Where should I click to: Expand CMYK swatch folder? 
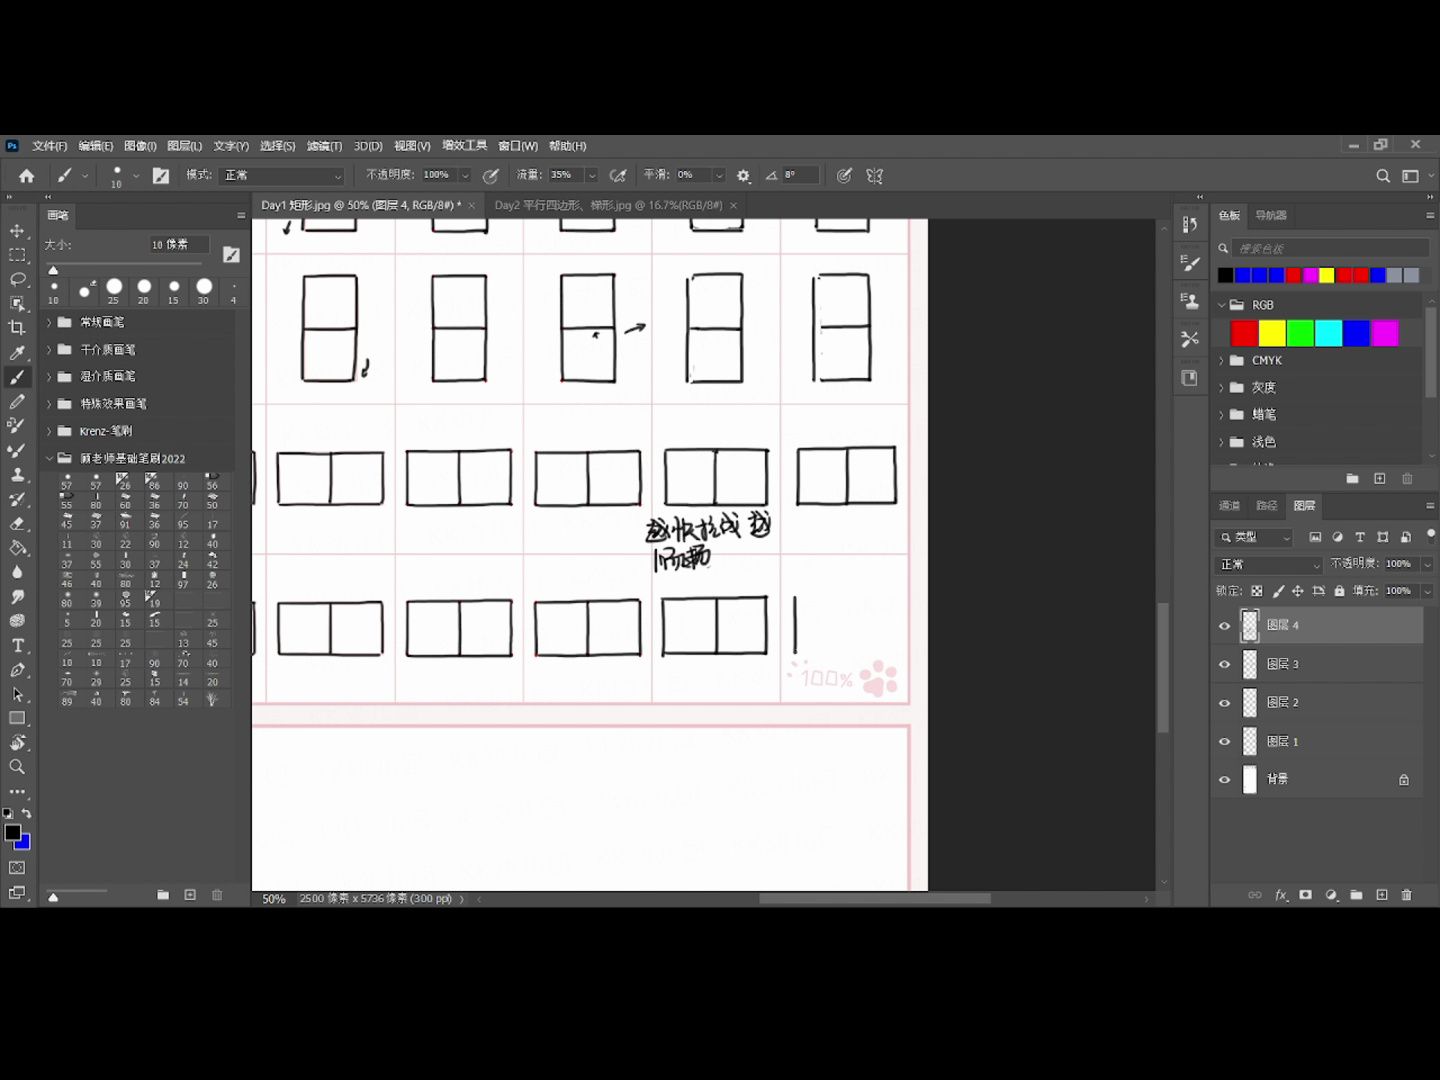1221,360
